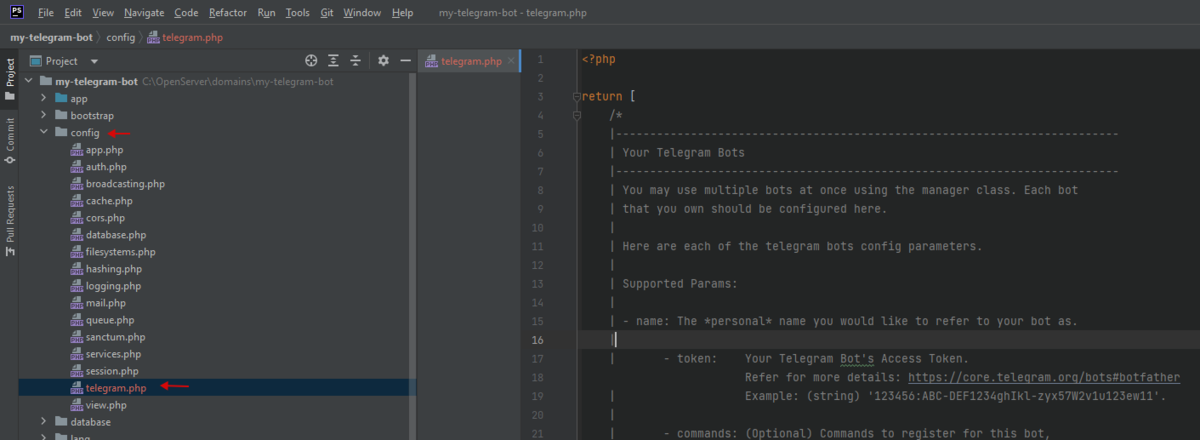Screen dimensions: 1200x440
Task: Open the Navigate menu
Action: (x=145, y=14)
